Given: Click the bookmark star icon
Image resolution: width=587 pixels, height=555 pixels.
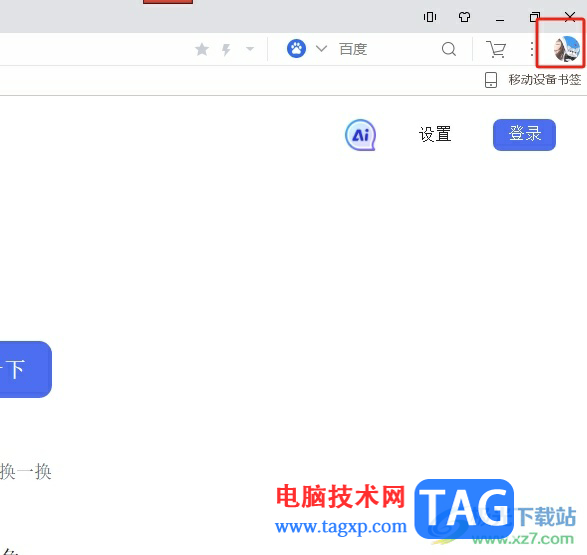Looking at the screenshot, I should pos(202,49).
